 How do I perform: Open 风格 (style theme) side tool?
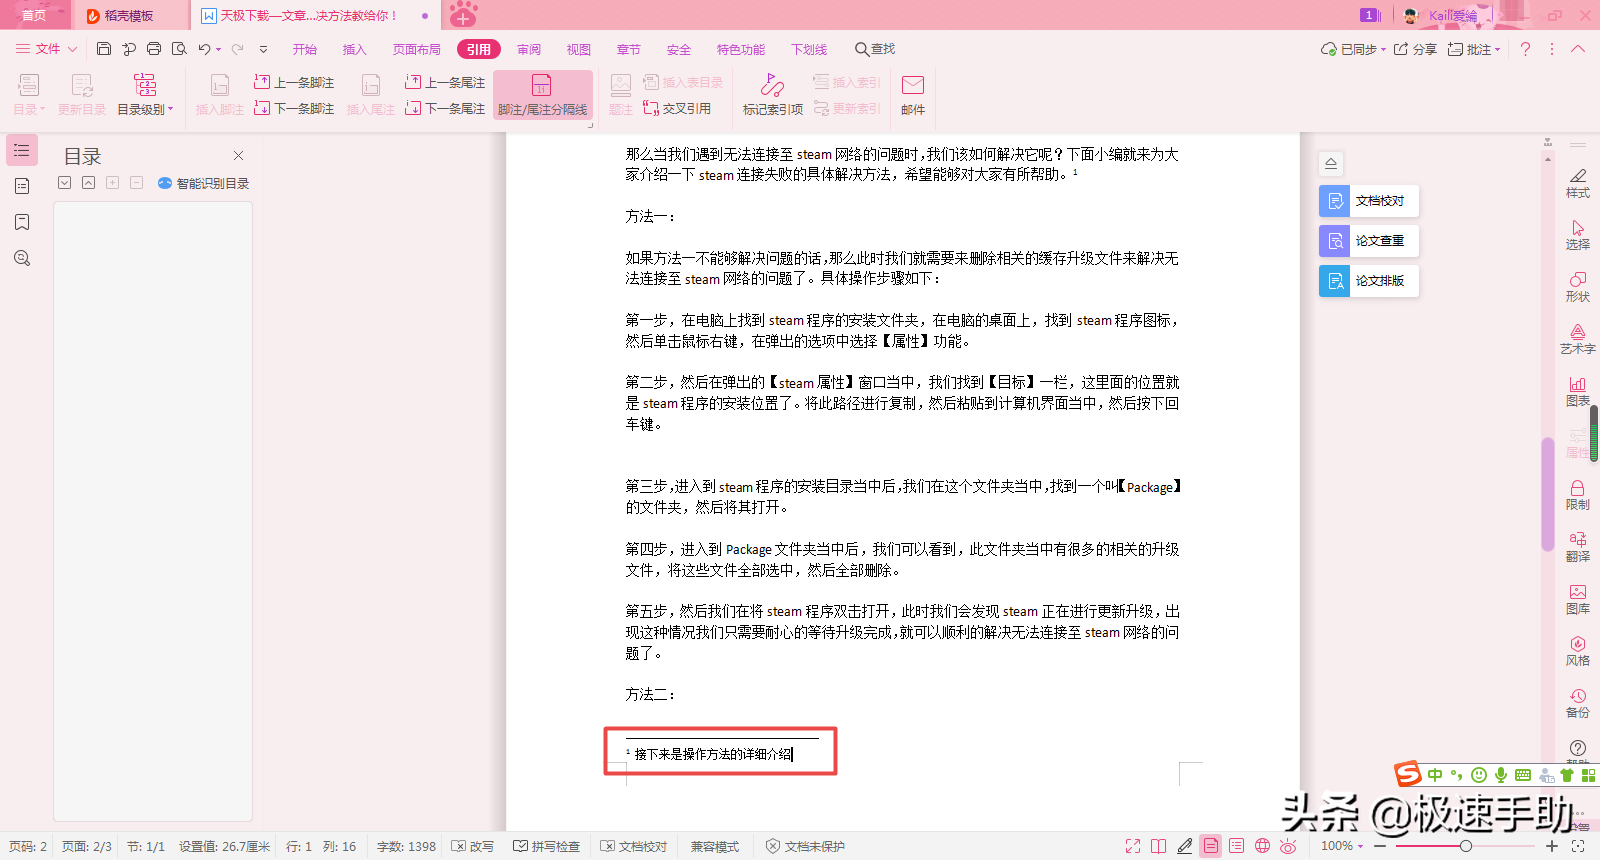pos(1577,651)
